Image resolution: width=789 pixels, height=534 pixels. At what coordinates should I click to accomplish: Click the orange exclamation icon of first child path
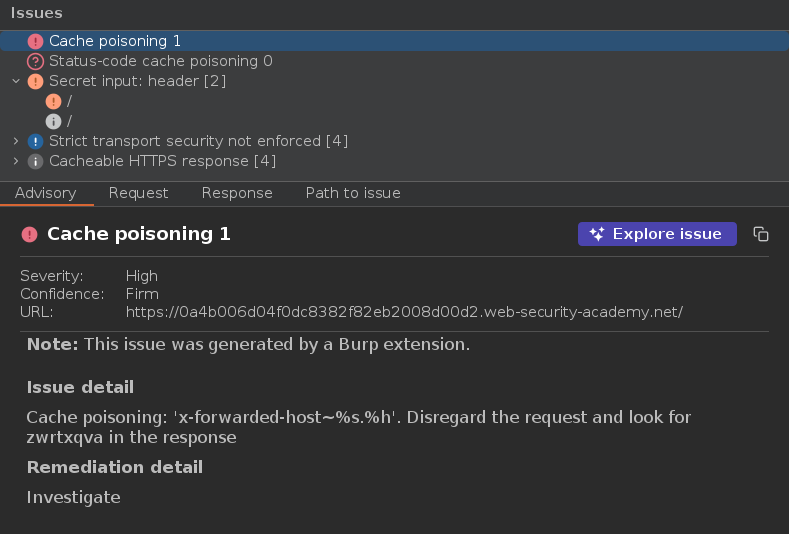click(54, 101)
